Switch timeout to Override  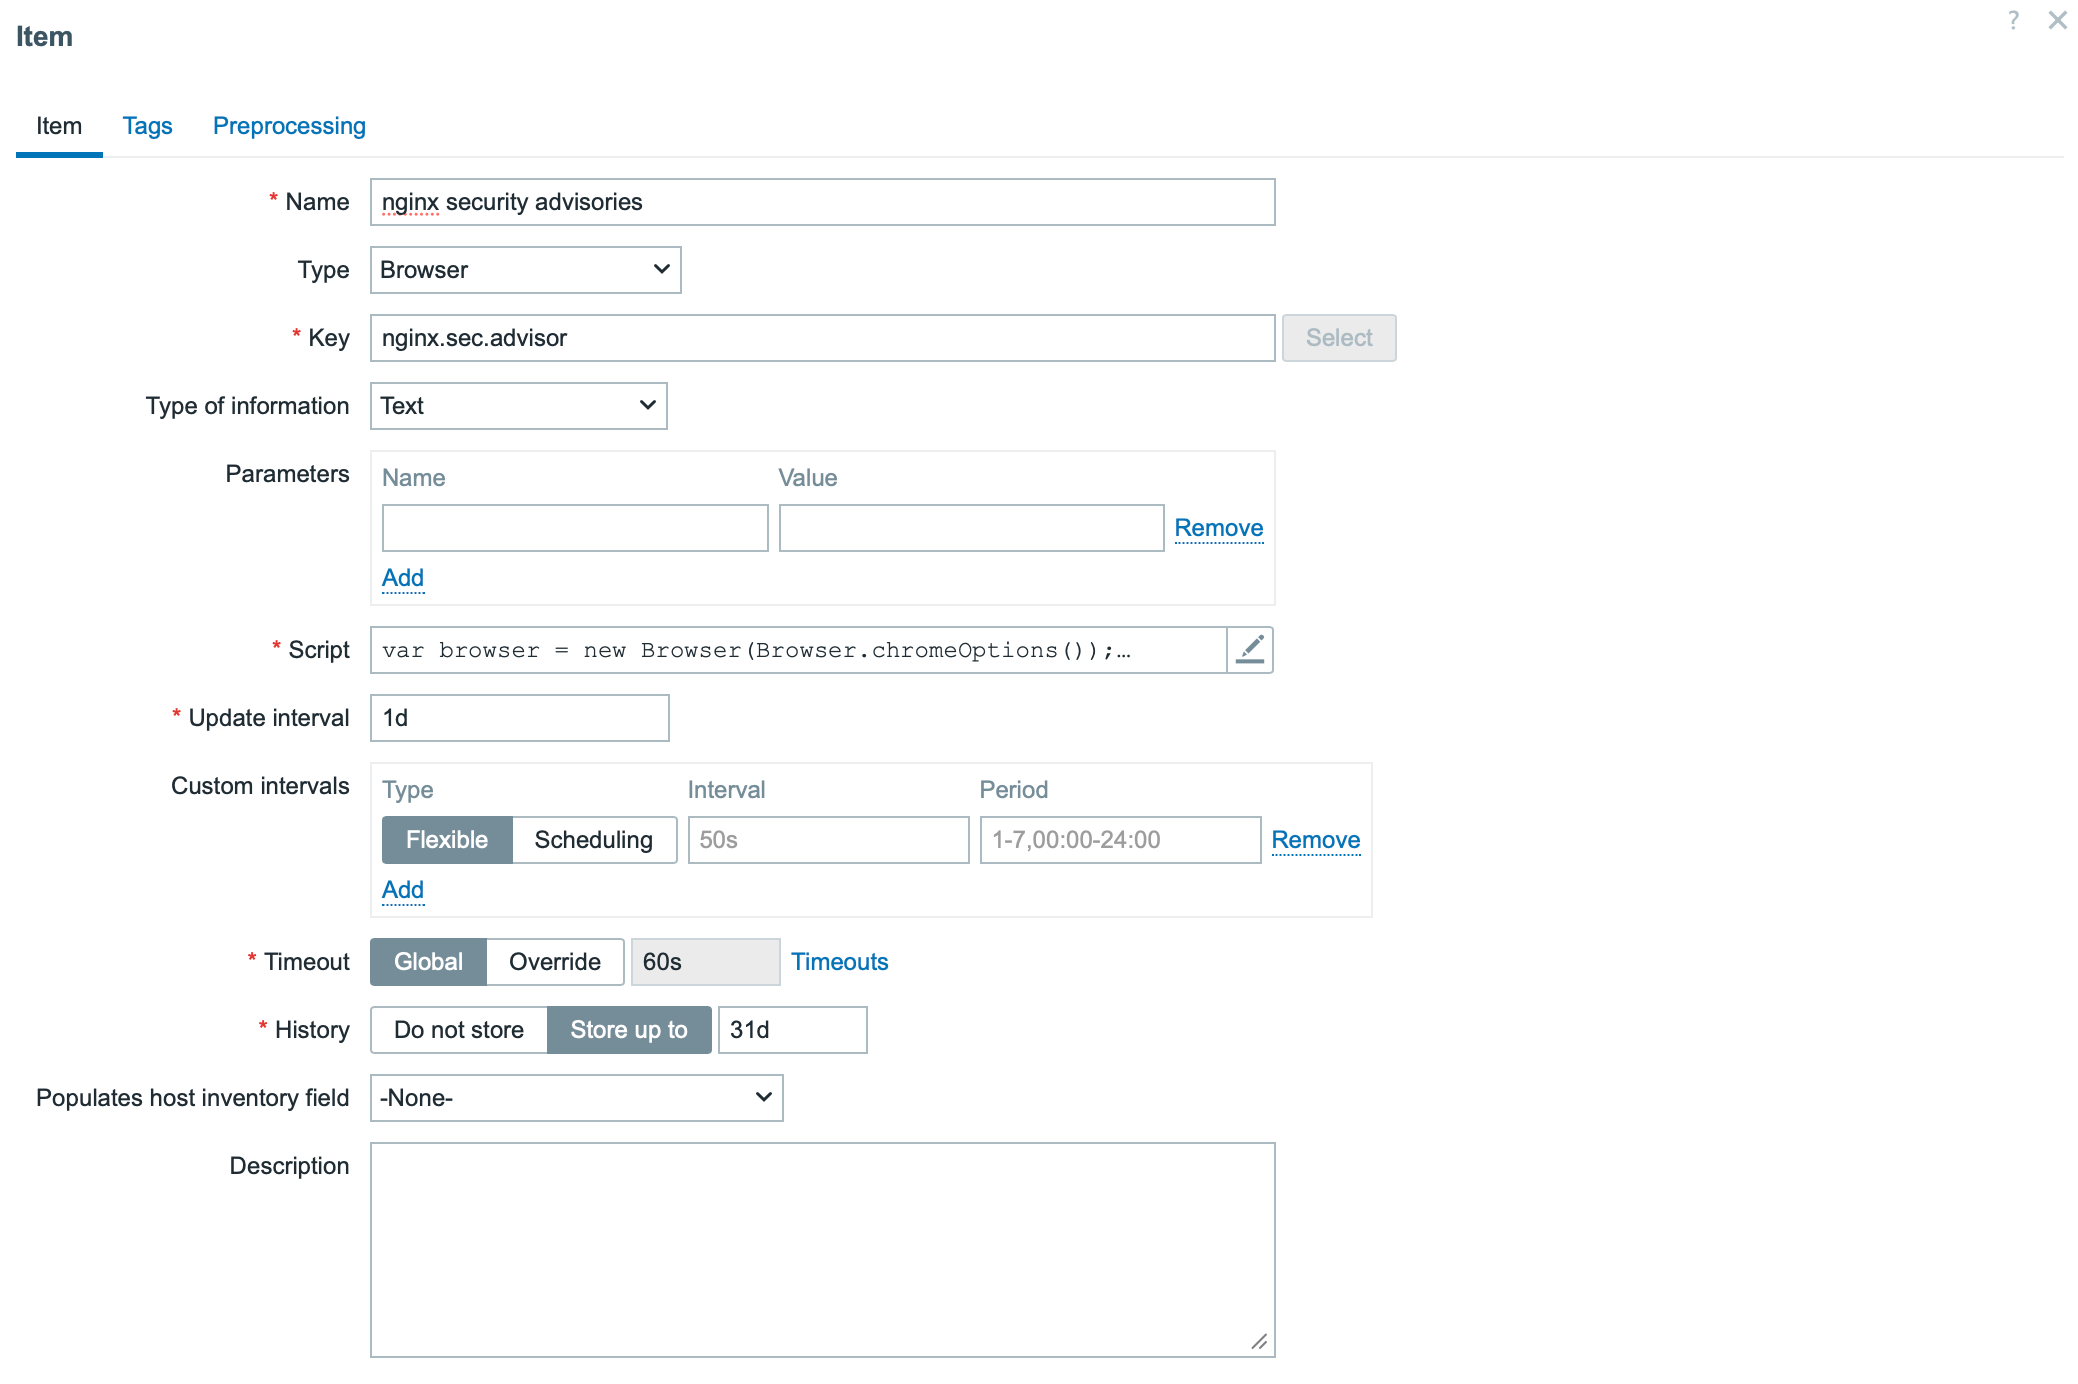554,962
